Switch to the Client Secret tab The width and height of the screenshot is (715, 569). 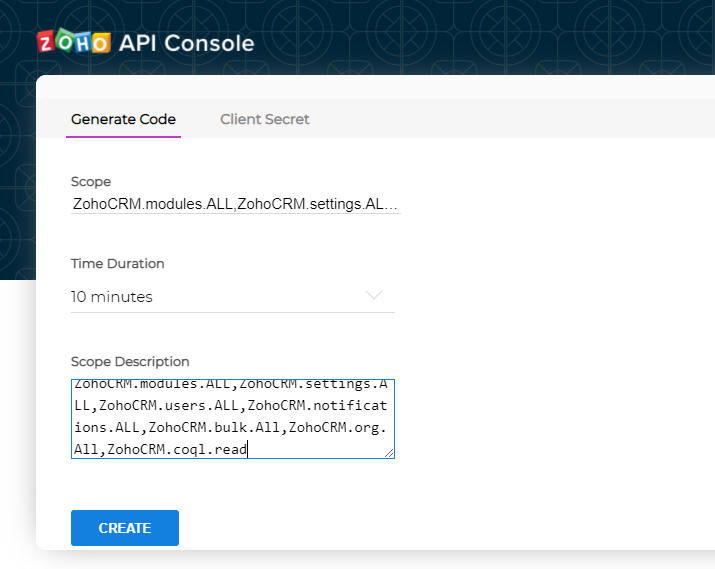click(x=264, y=119)
